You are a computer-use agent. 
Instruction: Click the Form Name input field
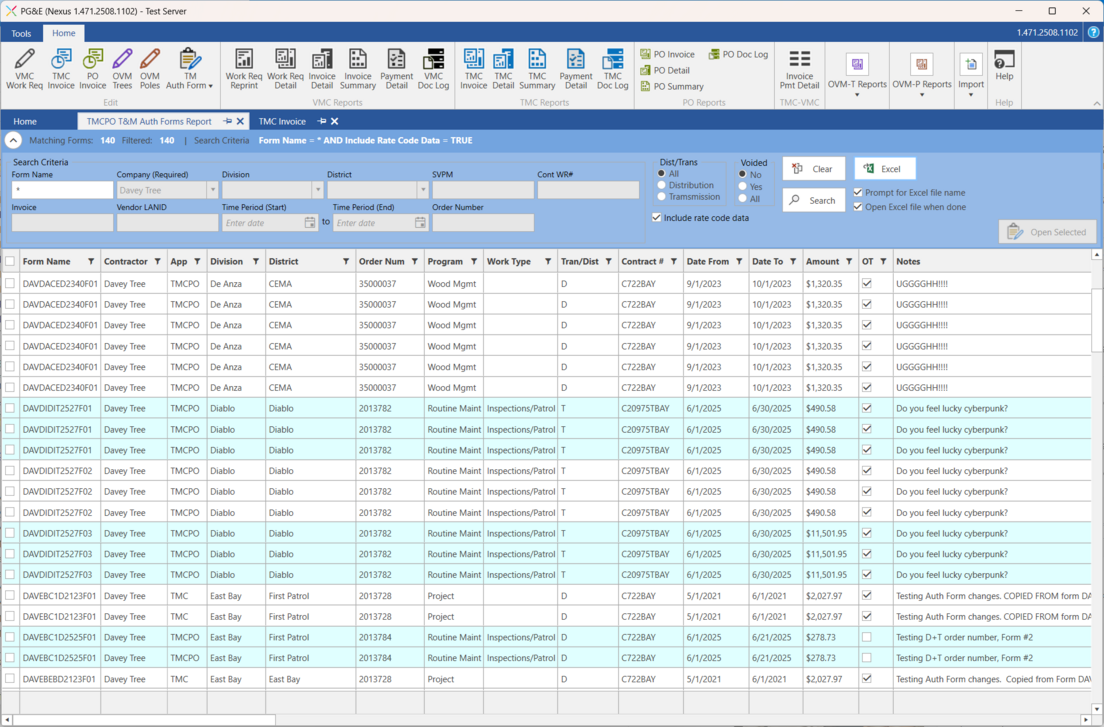62,190
